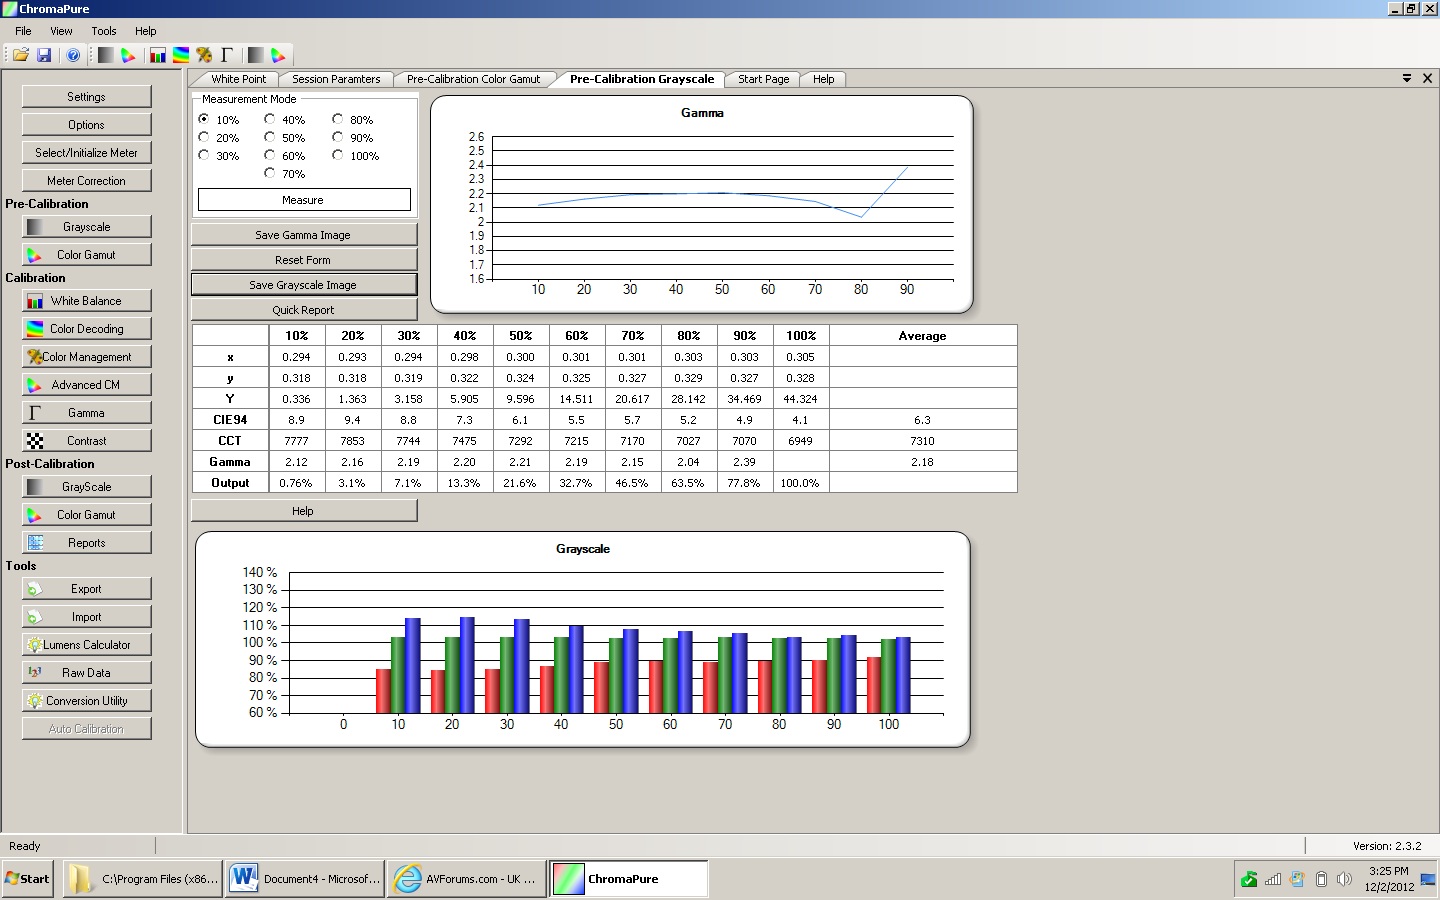Click the last color gamut toolbar icon

[278, 55]
